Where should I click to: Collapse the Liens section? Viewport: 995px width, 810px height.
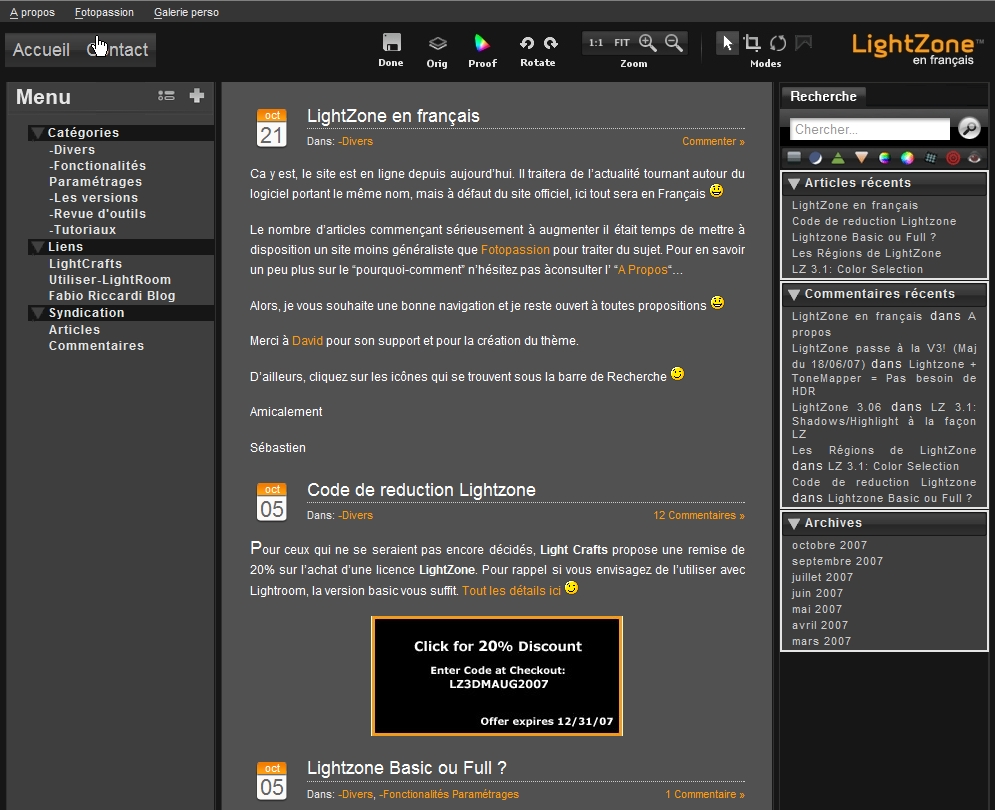click(38, 247)
